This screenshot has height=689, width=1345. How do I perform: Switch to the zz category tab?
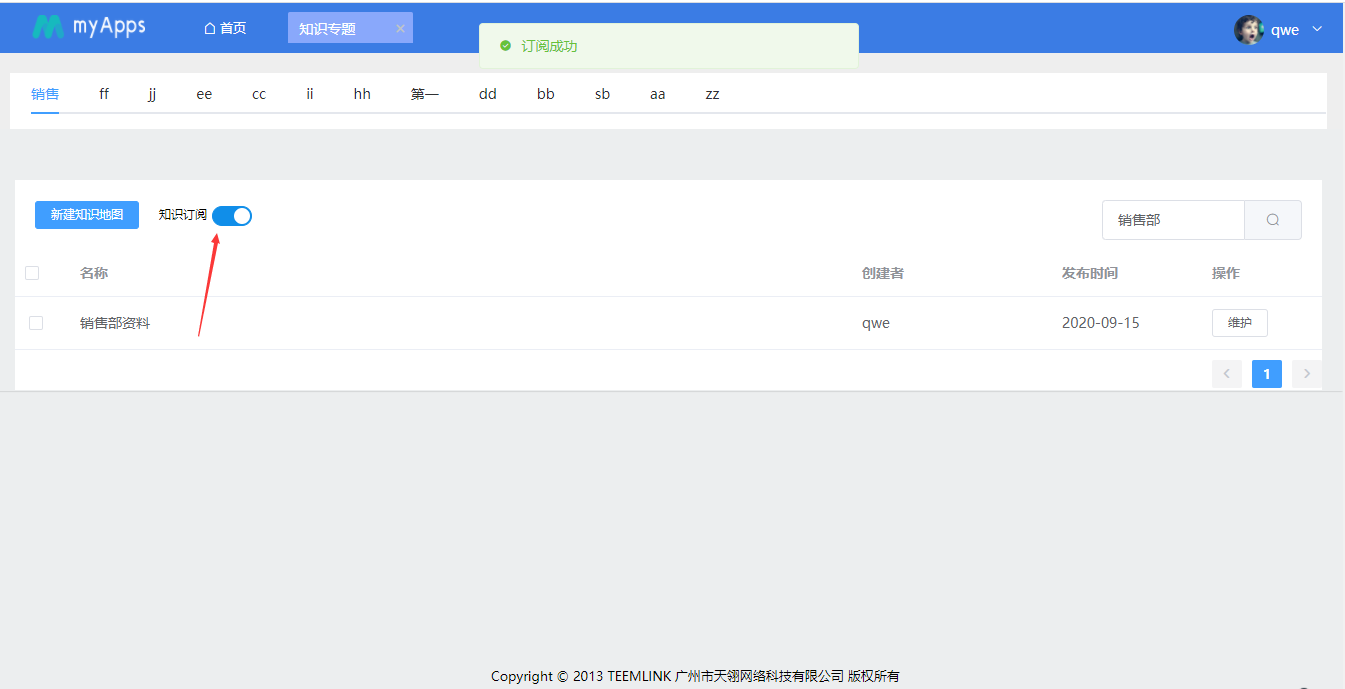712,94
